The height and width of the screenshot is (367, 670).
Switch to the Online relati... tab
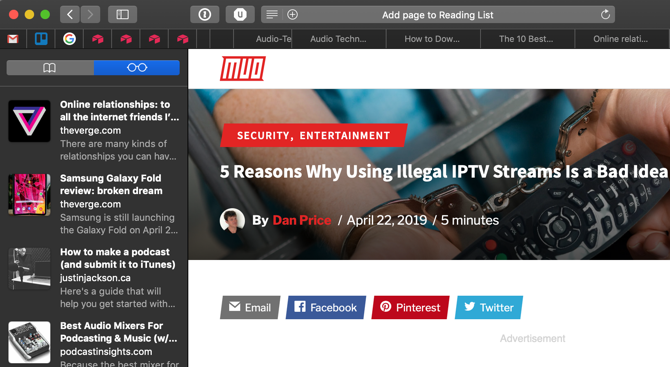click(621, 39)
